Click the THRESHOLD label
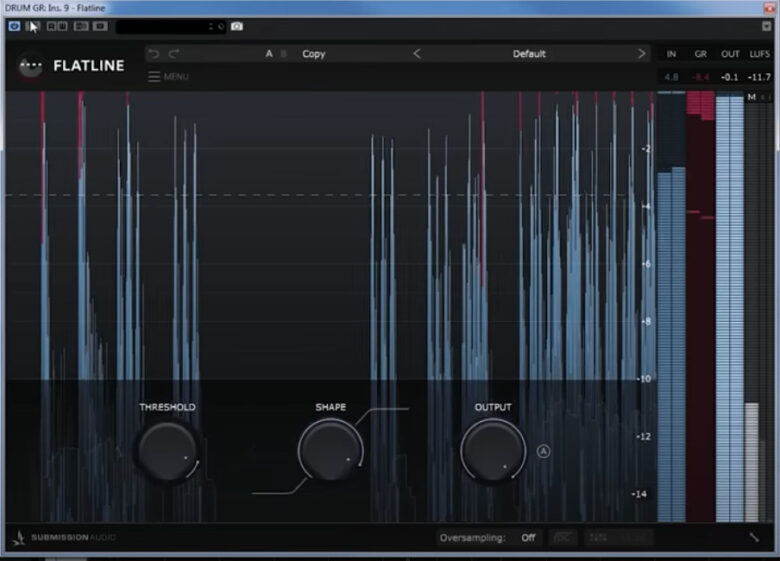Viewport: 780px width, 561px height. click(x=167, y=407)
